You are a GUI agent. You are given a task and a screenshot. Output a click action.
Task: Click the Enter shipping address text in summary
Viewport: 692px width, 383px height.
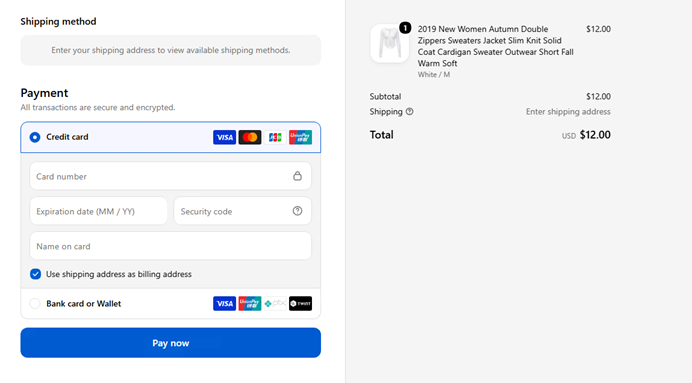[x=568, y=112]
